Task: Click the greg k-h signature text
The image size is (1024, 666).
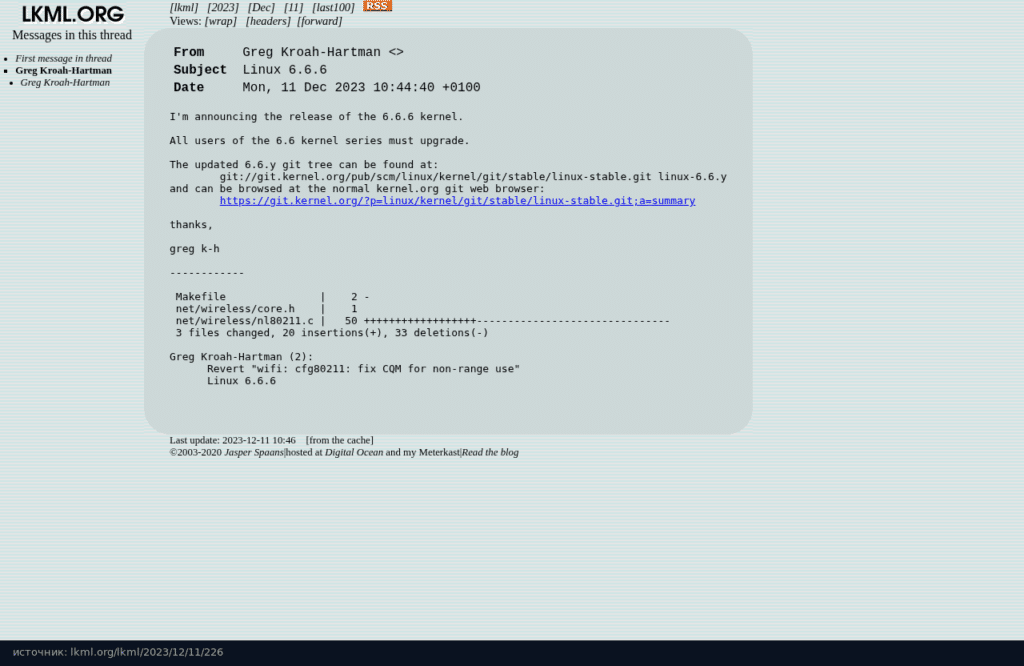Action: pos(195,249)
